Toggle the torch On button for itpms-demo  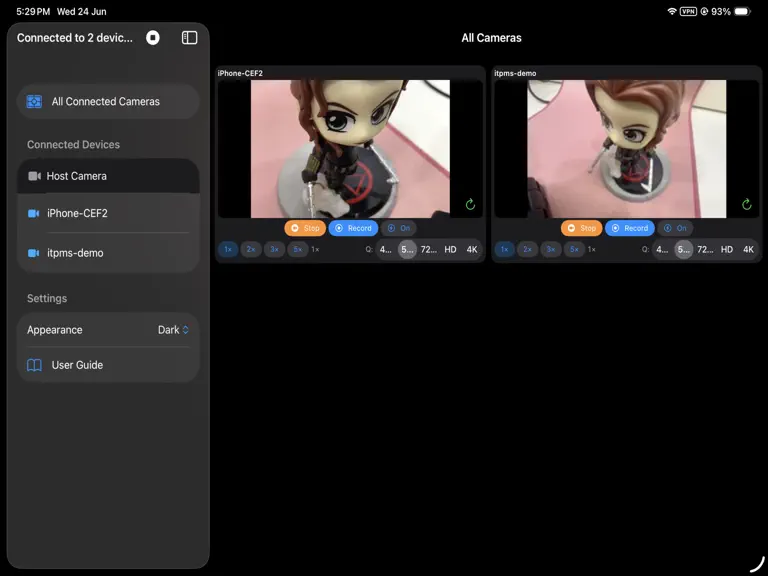tap(675, 228)
